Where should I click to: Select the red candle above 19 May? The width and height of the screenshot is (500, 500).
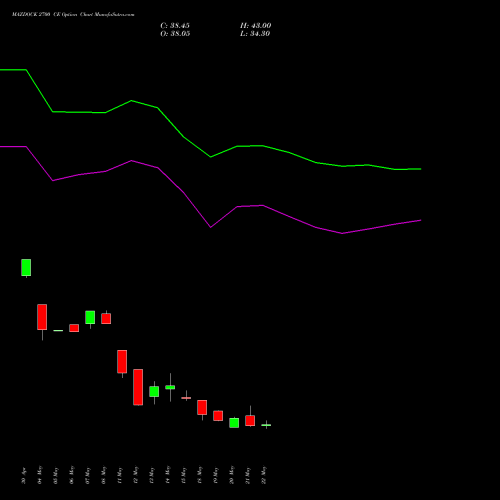(x=218, y=416)
